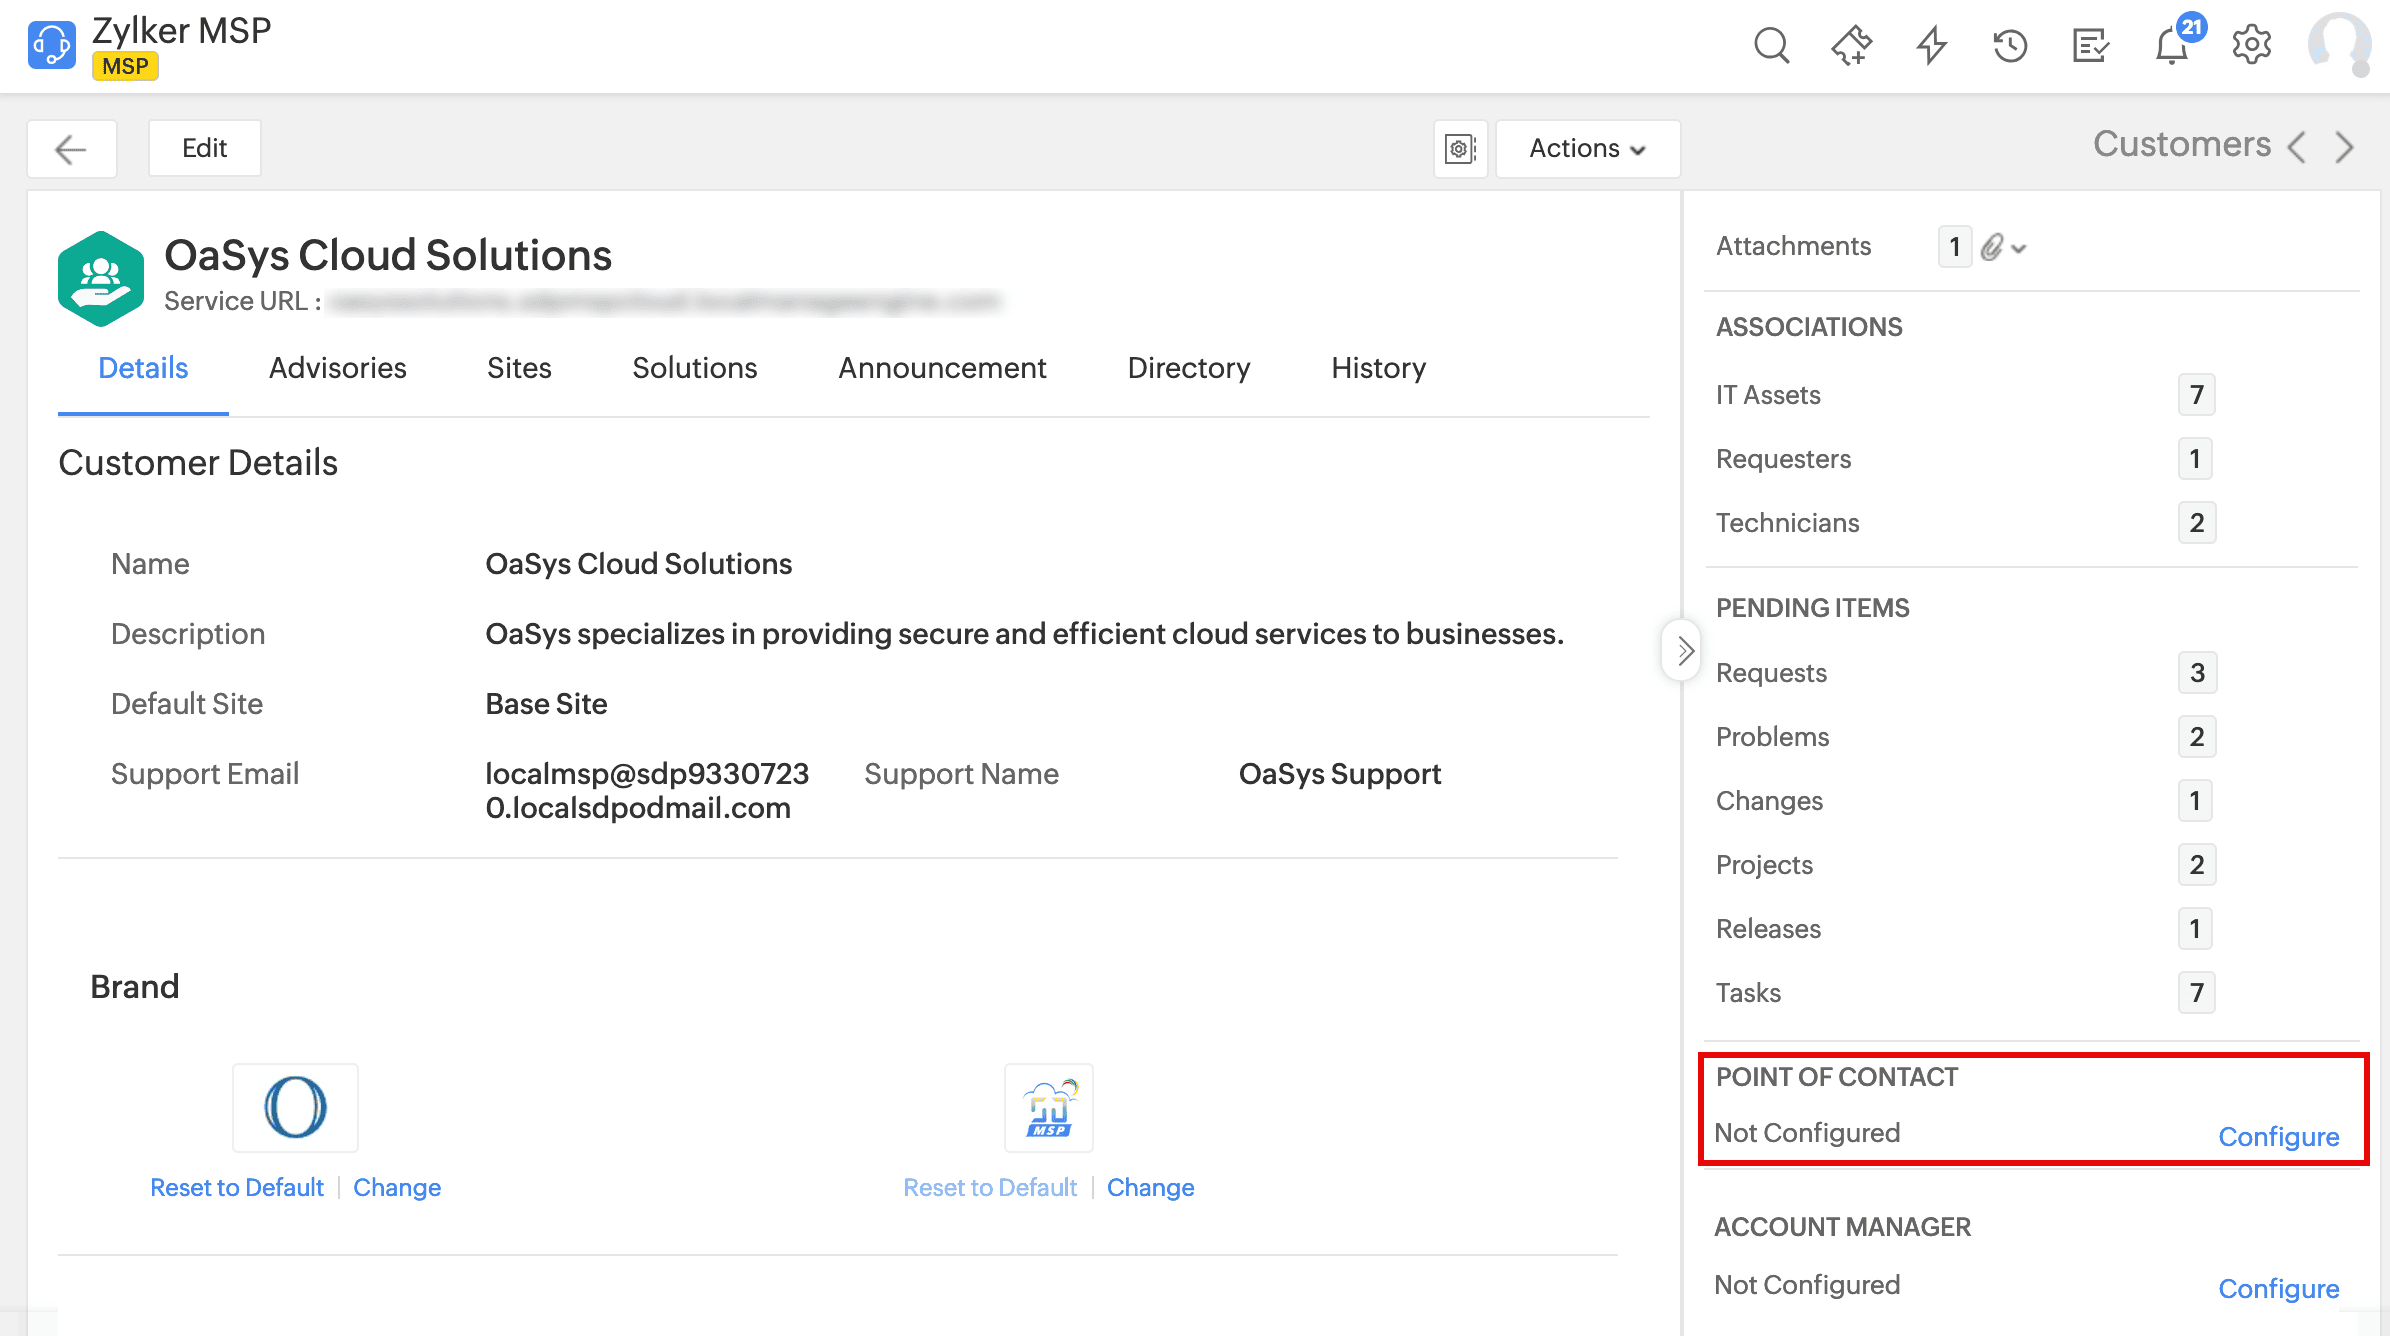Open notifications bell with 21 badge
The height and width of the screenshot is (1336, 2390).
[x=2172, y=46]
